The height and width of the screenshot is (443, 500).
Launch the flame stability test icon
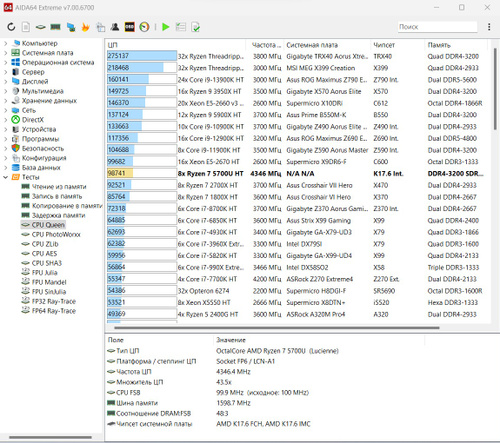click(x=85, y=27)
